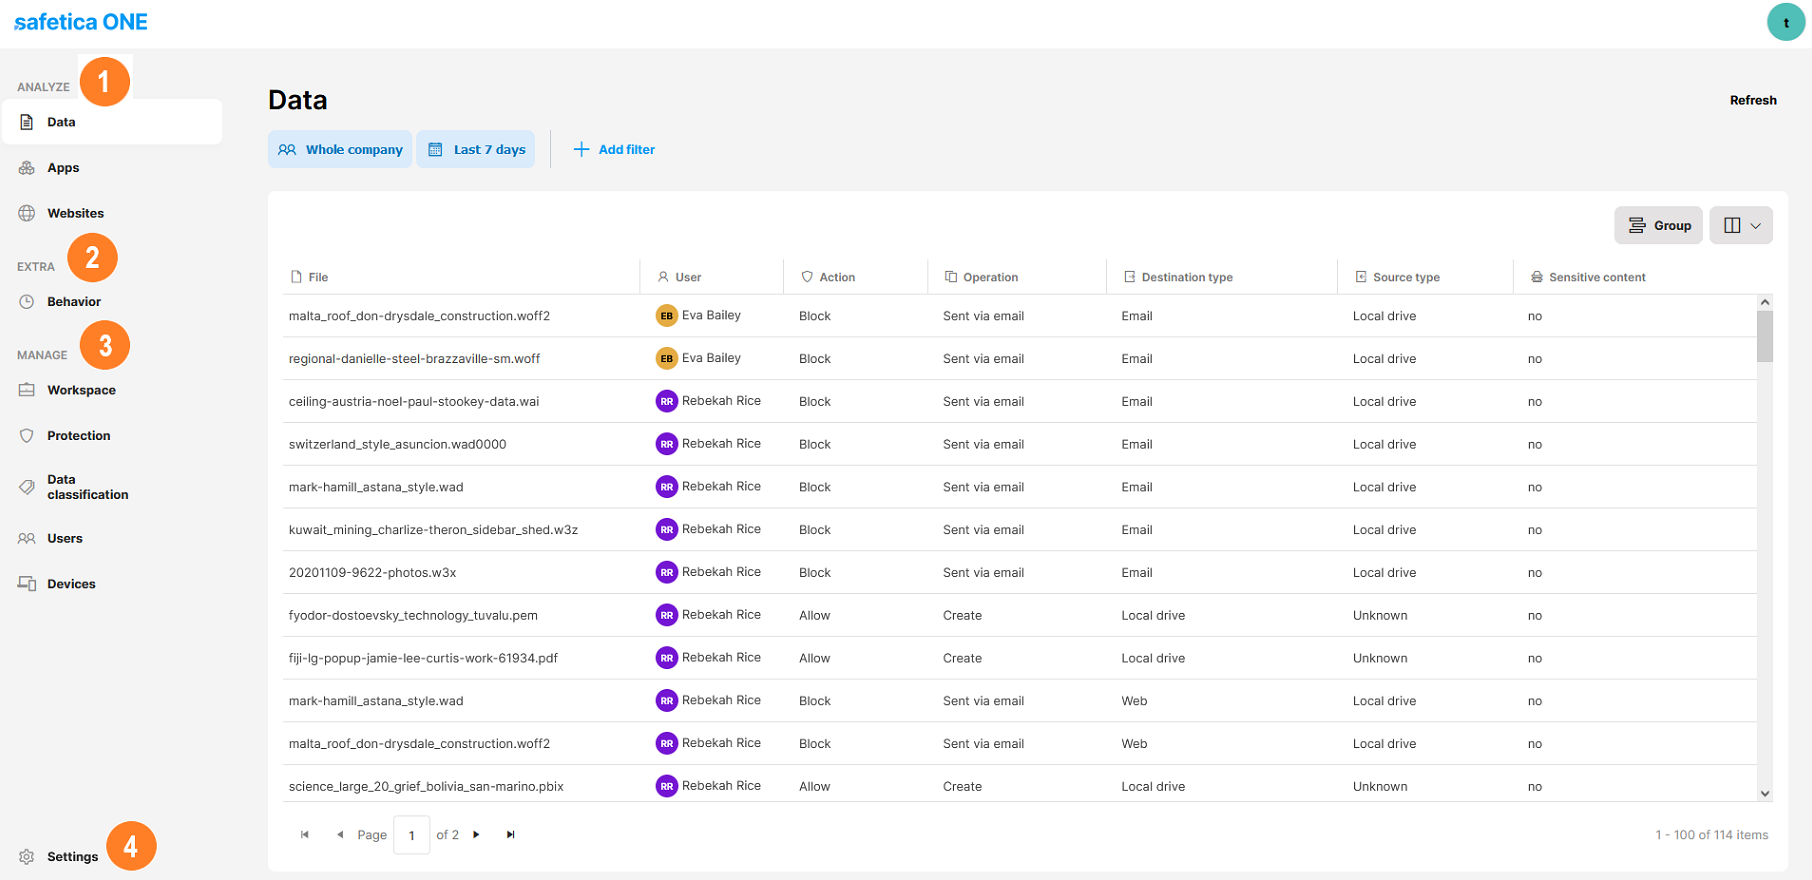Click the Devices icon in sidebar
Viewport: 1812px width, 880px height.
click(27, 584)
